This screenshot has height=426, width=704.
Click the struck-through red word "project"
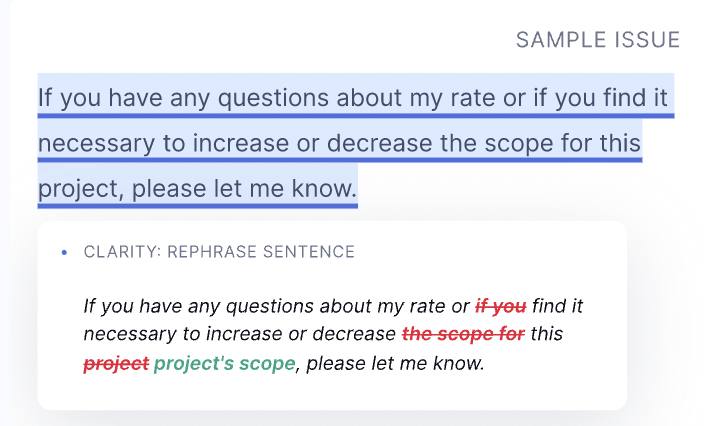point(116,363)
